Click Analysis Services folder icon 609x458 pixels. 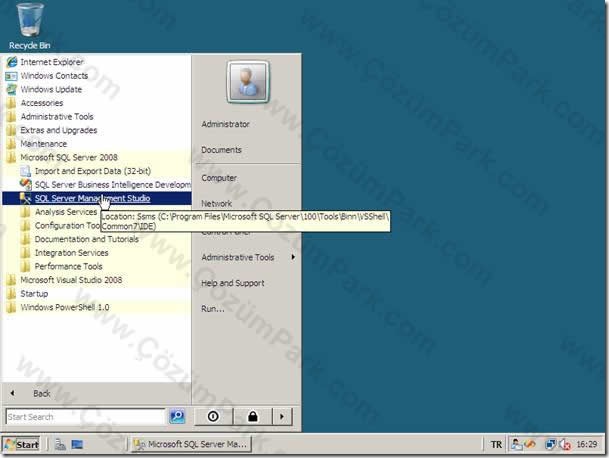click(x=26, y=212)
